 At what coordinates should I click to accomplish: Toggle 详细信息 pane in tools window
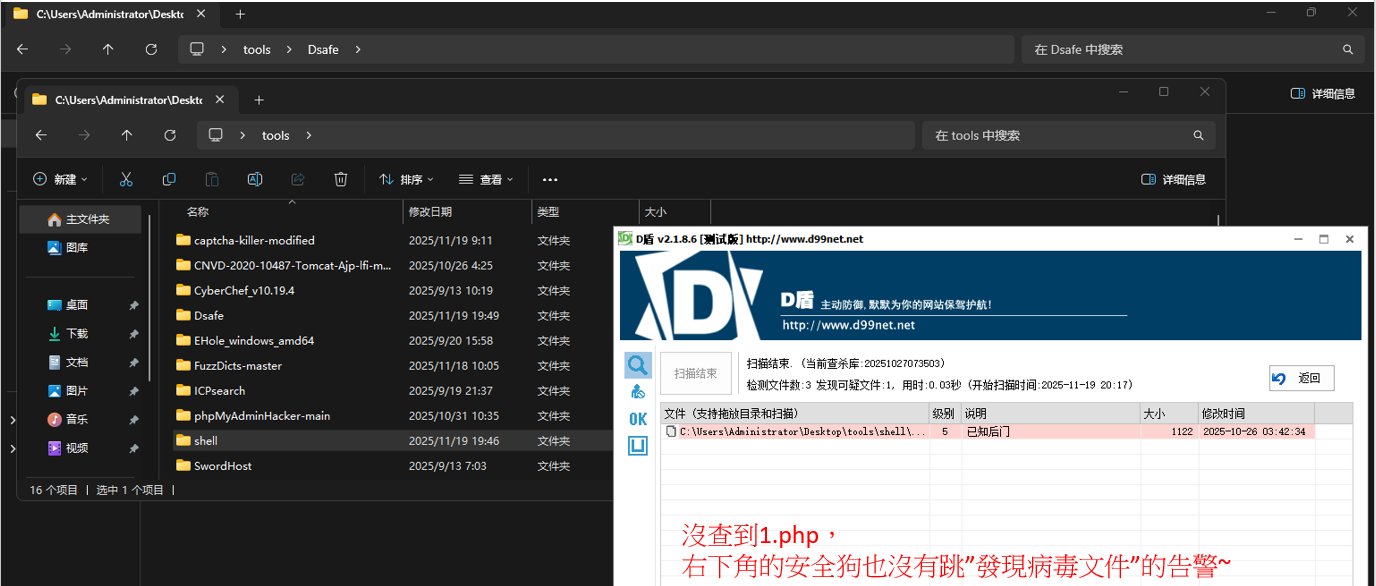tap(1174, 179)
